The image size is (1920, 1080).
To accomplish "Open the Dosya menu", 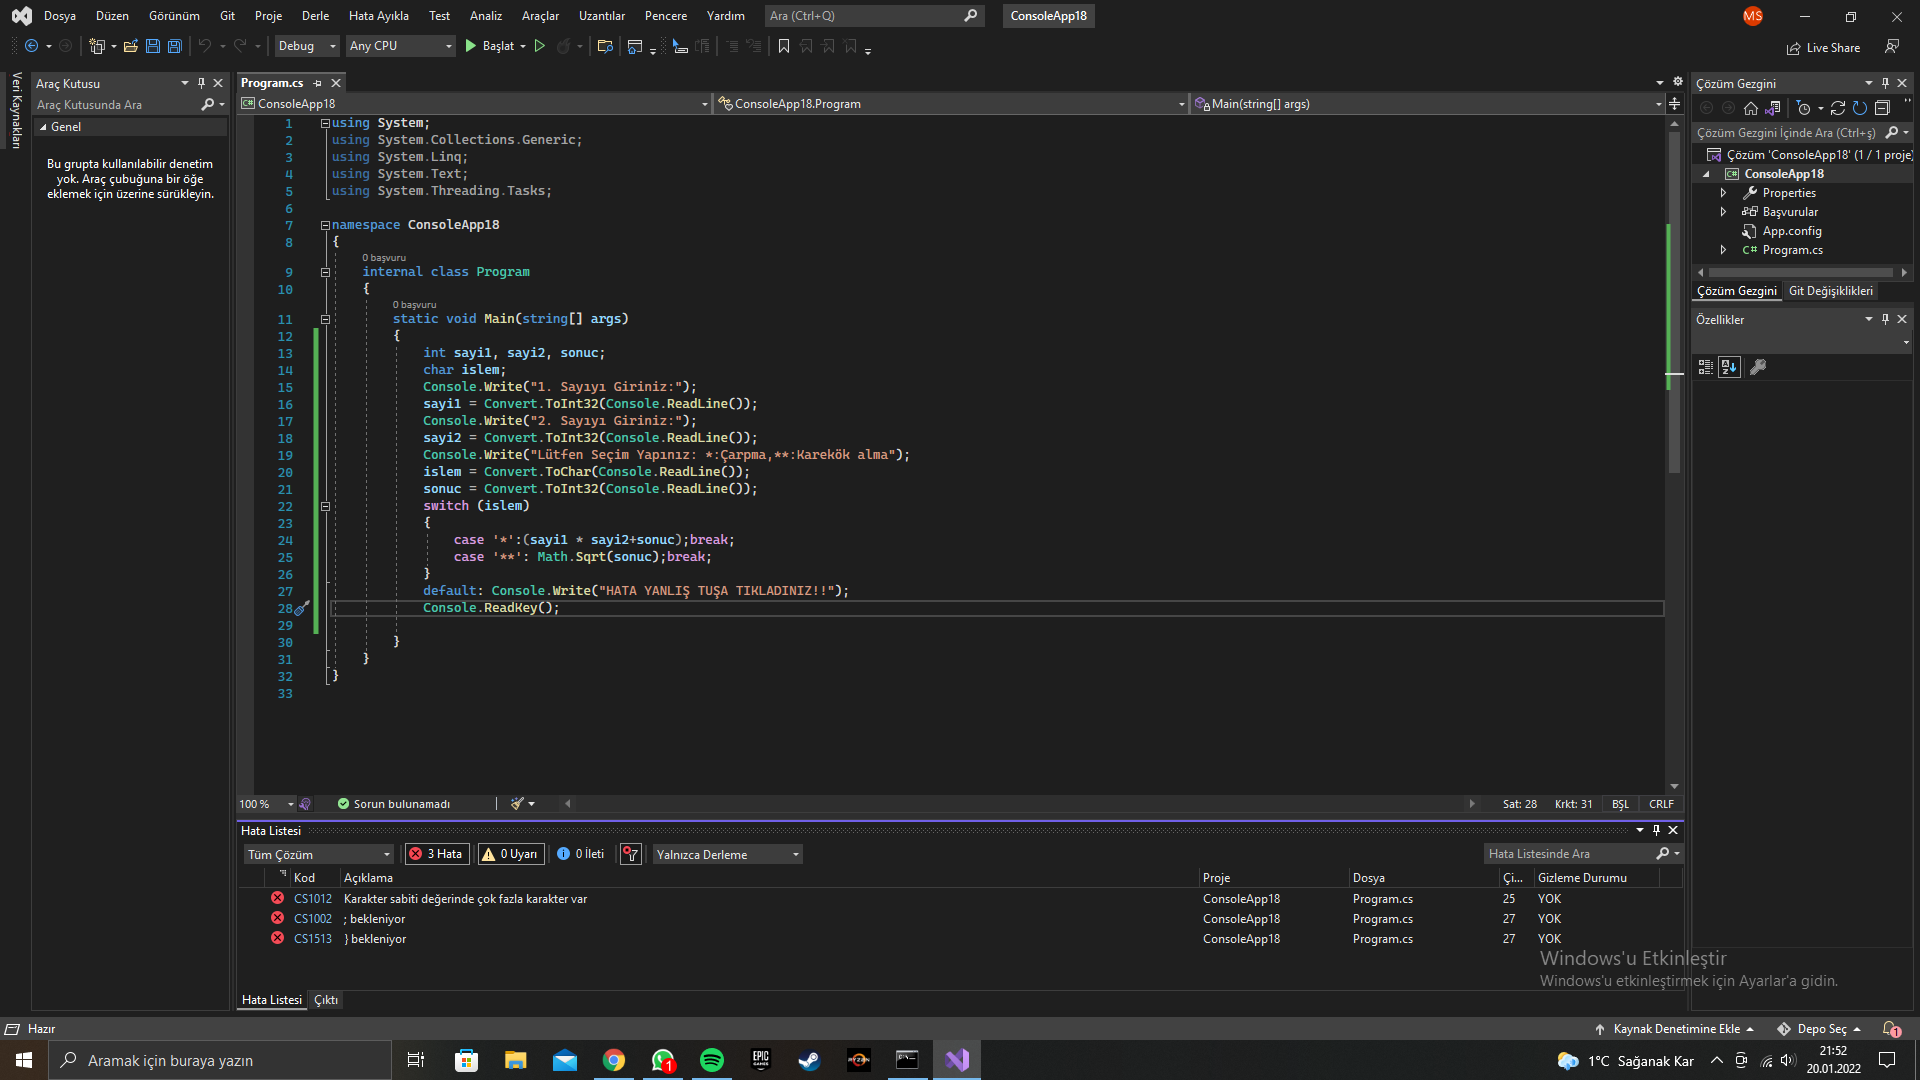I will click(60, 16).
